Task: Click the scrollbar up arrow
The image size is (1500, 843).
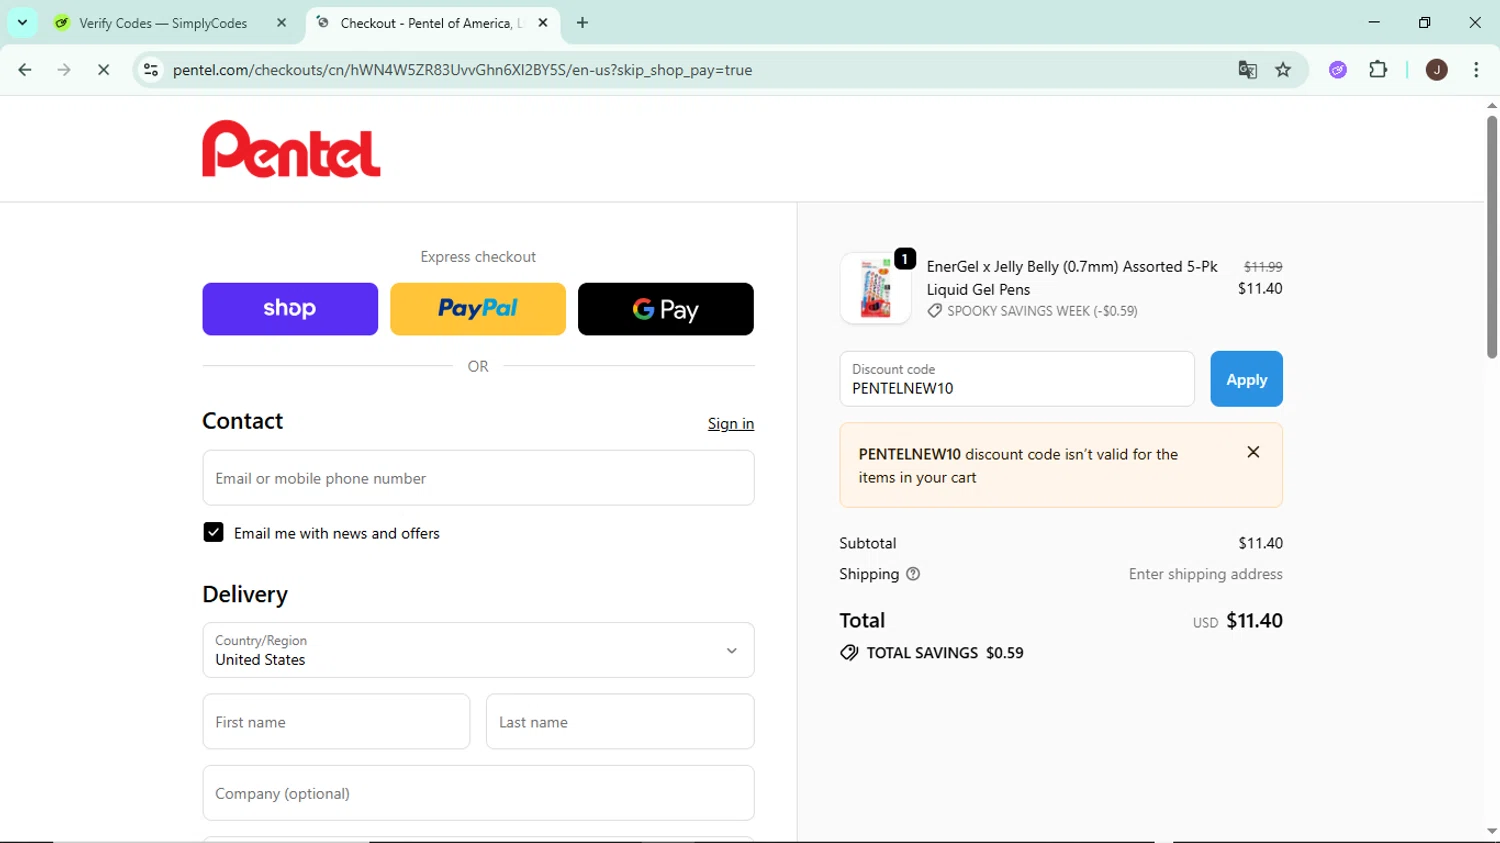Action: 1491,105
